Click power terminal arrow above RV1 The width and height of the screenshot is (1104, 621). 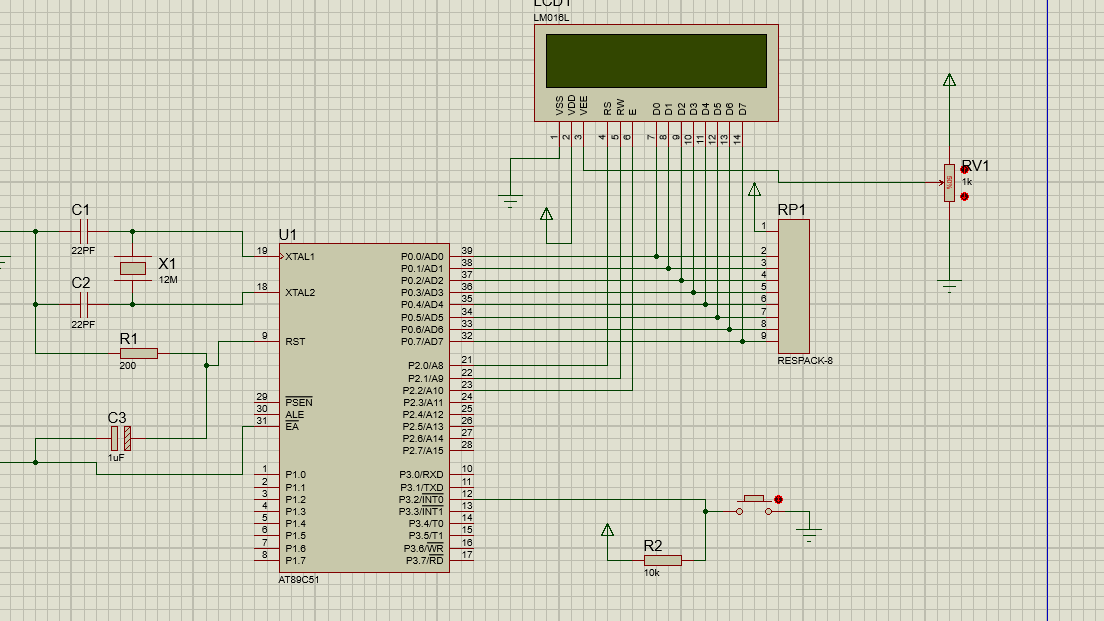949,80
